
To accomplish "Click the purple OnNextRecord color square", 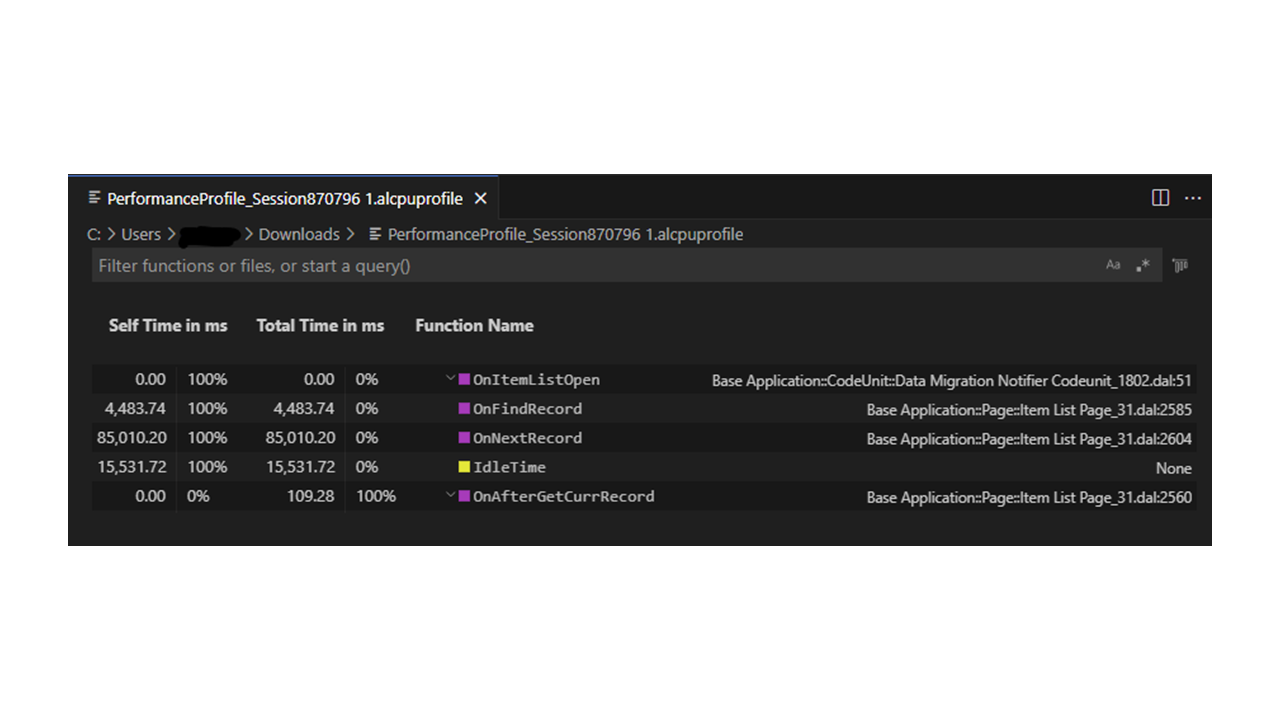I will 464,438.
